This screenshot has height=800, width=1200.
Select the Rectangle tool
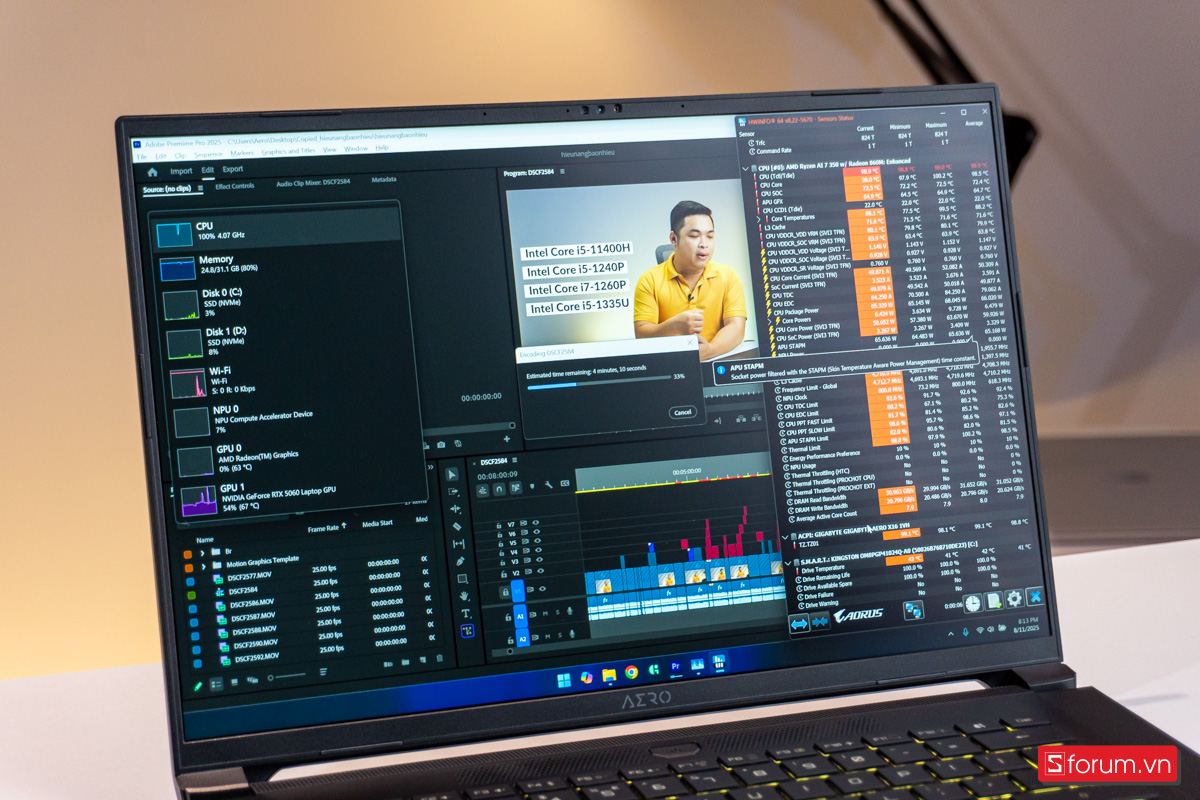tap(462, 578)
